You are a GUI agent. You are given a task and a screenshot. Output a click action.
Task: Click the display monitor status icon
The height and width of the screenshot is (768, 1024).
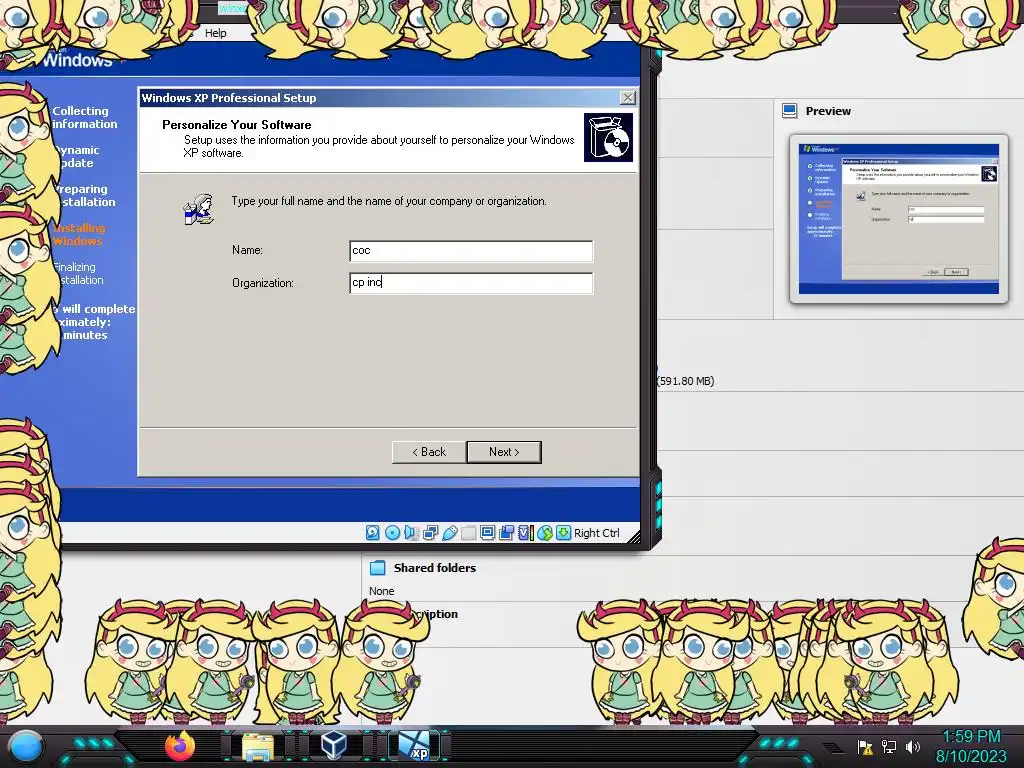(x=487, y=533)
